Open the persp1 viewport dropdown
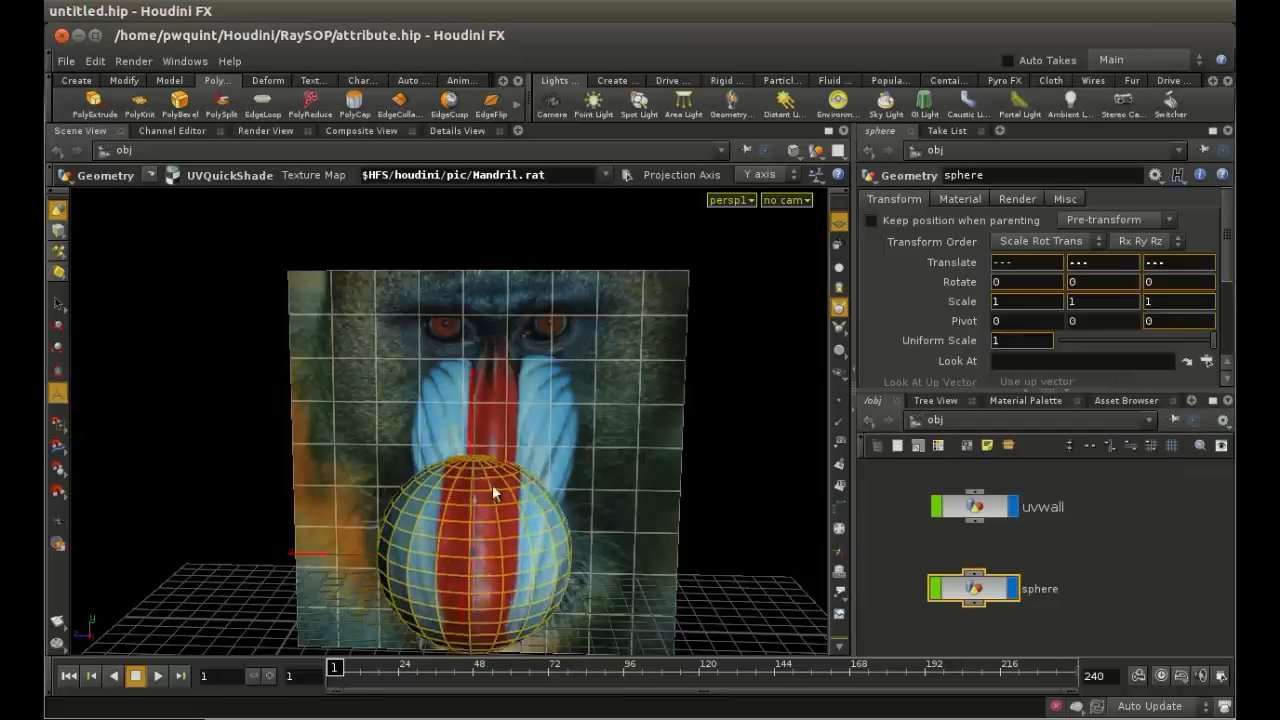The height and width of the screenshot is (720, 1280). (x=731, y=200)
